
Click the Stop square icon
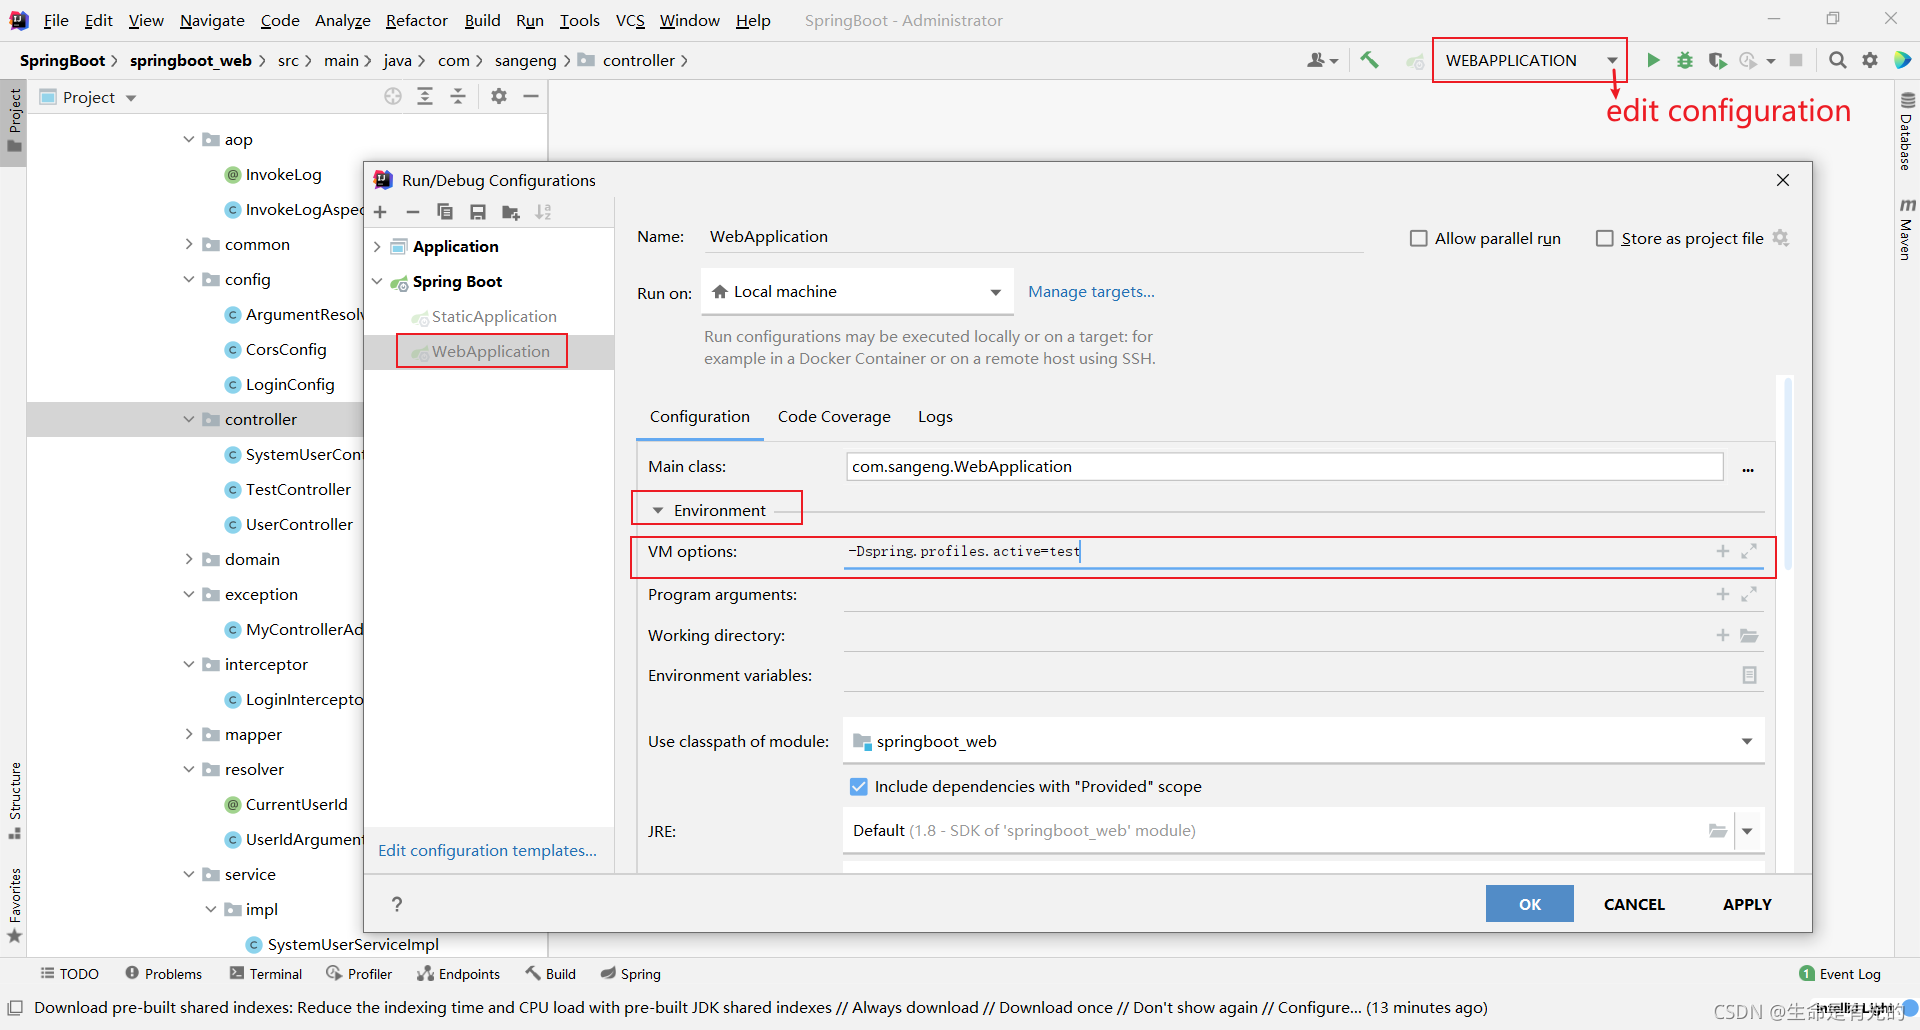coord(1796,61)
